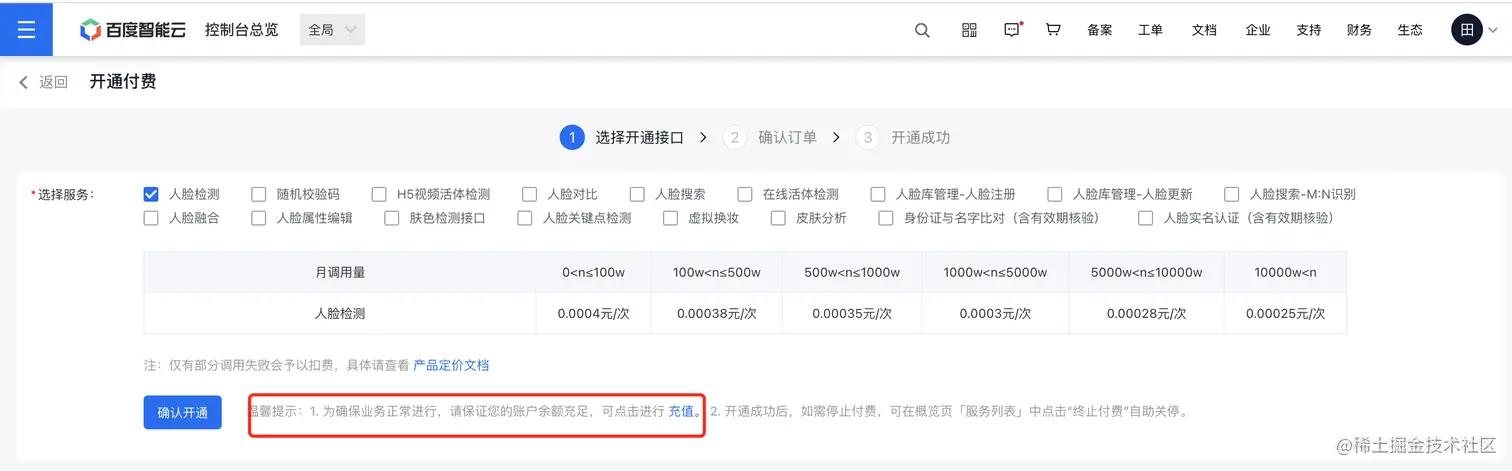
Task: Click the 0.00025元/次 price cell
Action: (x=1285, y=313)
